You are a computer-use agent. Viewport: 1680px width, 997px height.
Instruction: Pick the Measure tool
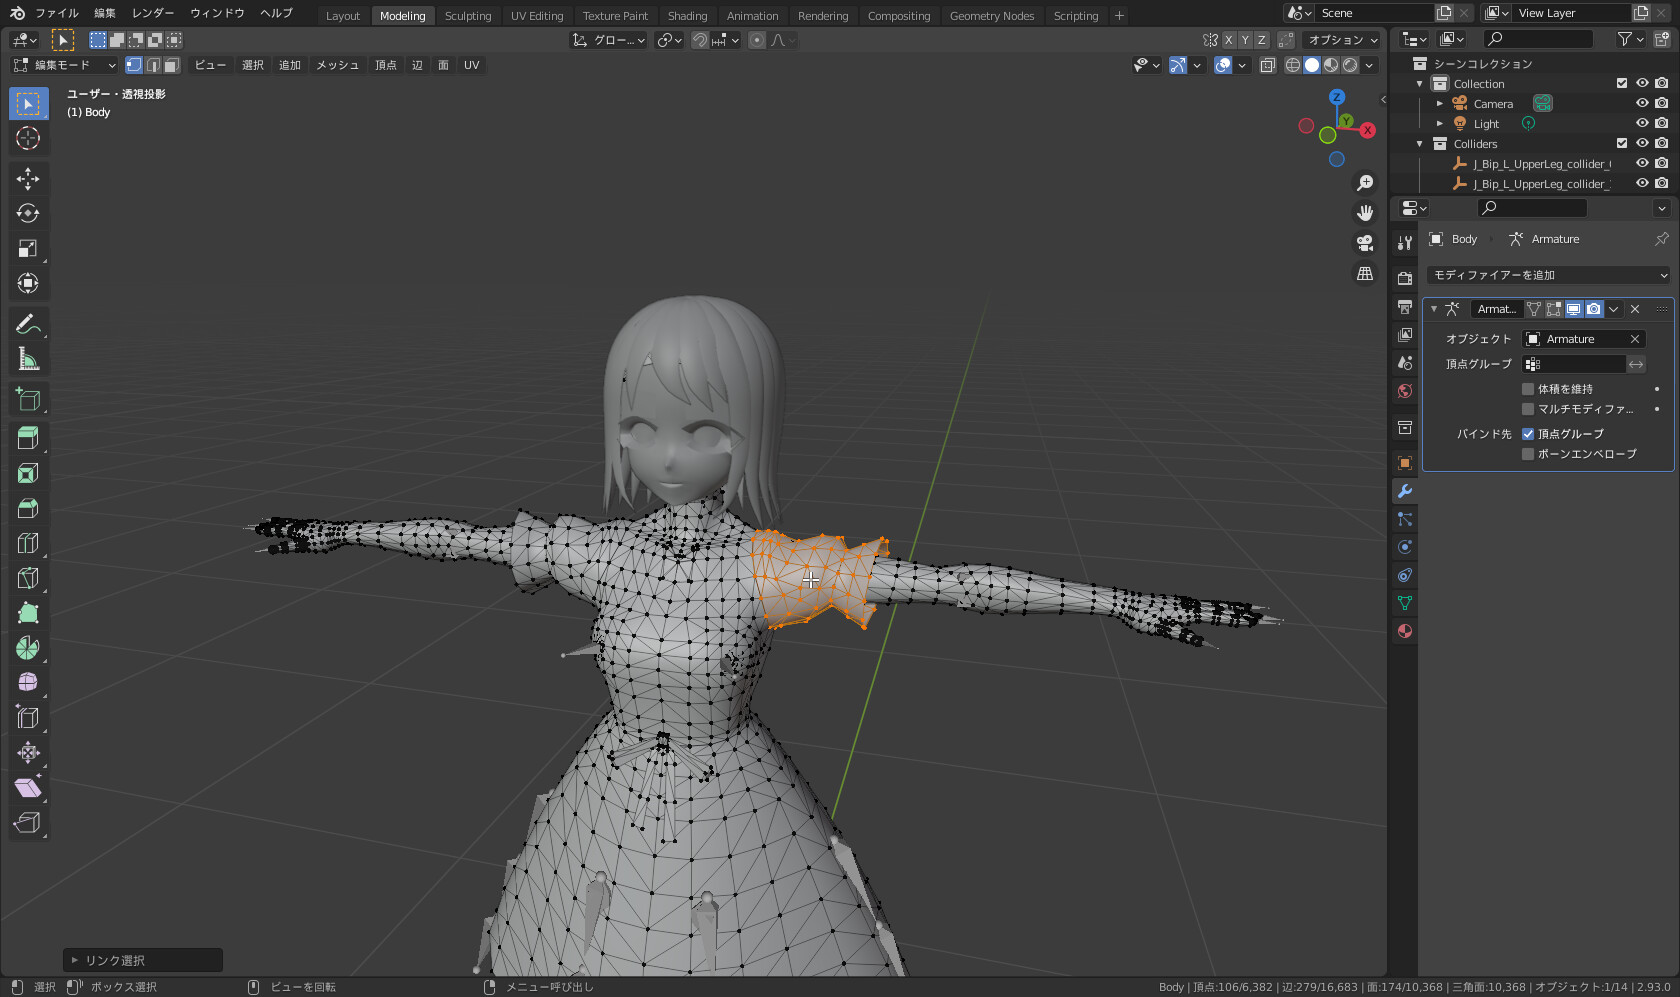28,359
